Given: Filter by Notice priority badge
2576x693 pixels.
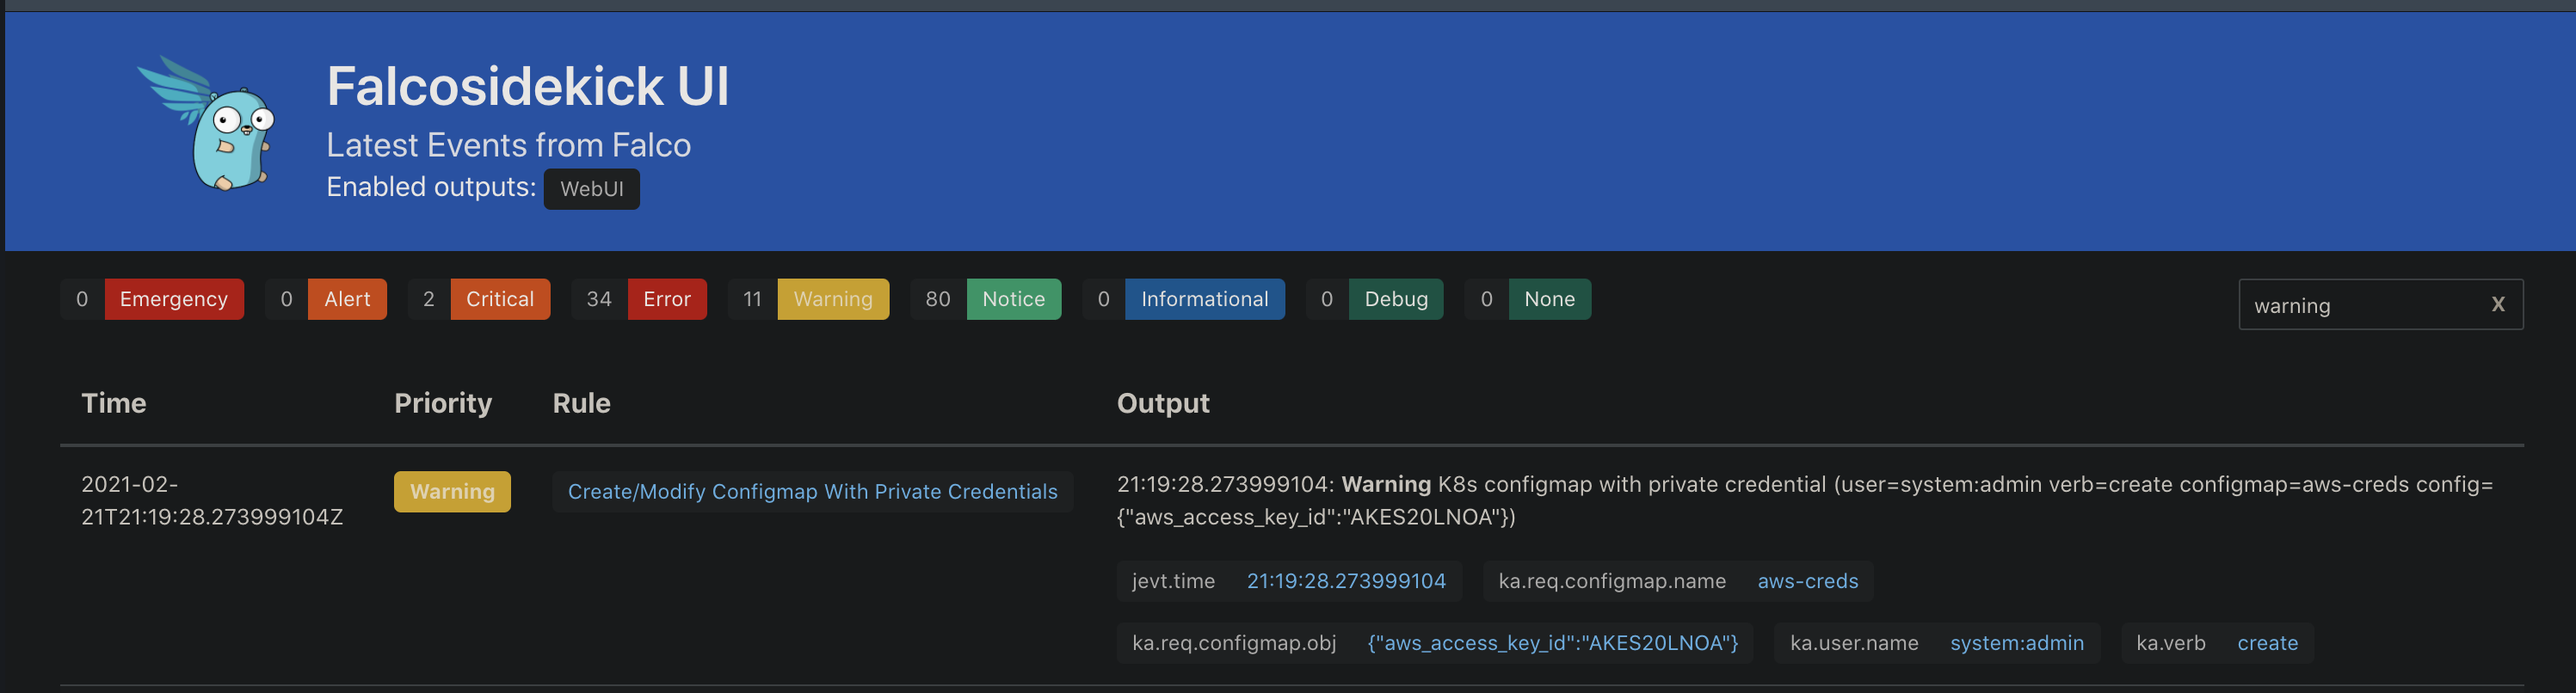Looking at the screenshot, I should coord(1013,299).
